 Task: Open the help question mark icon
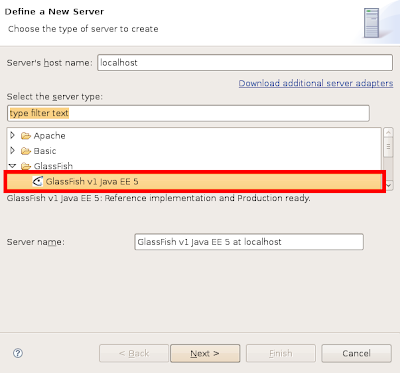[18, 353]
